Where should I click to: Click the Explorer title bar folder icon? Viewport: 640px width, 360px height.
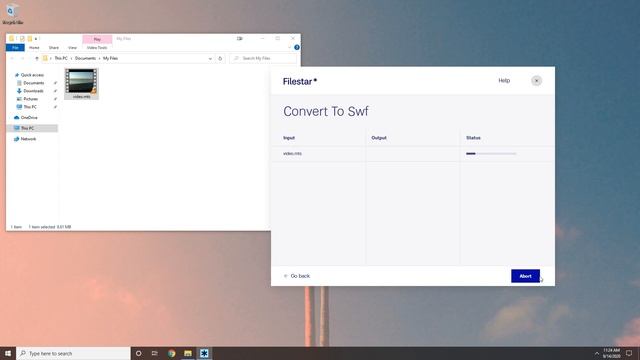point(11,39)
